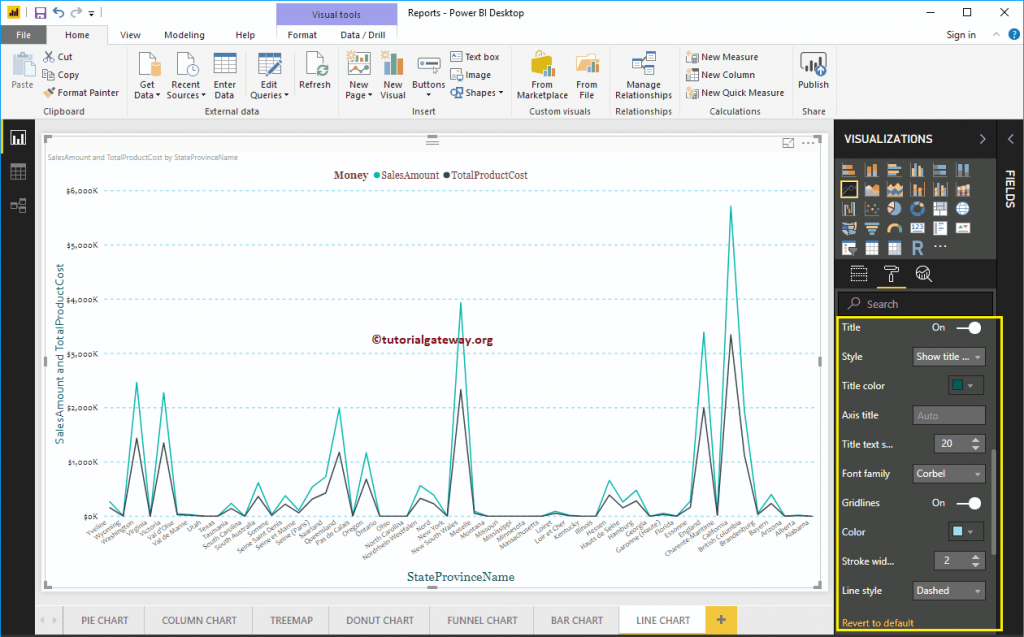Viewport: 1024px width, 637px height.
Task: Click the focus mode icon on the chart
Action: pyautogui.click(x=789, y=144)
